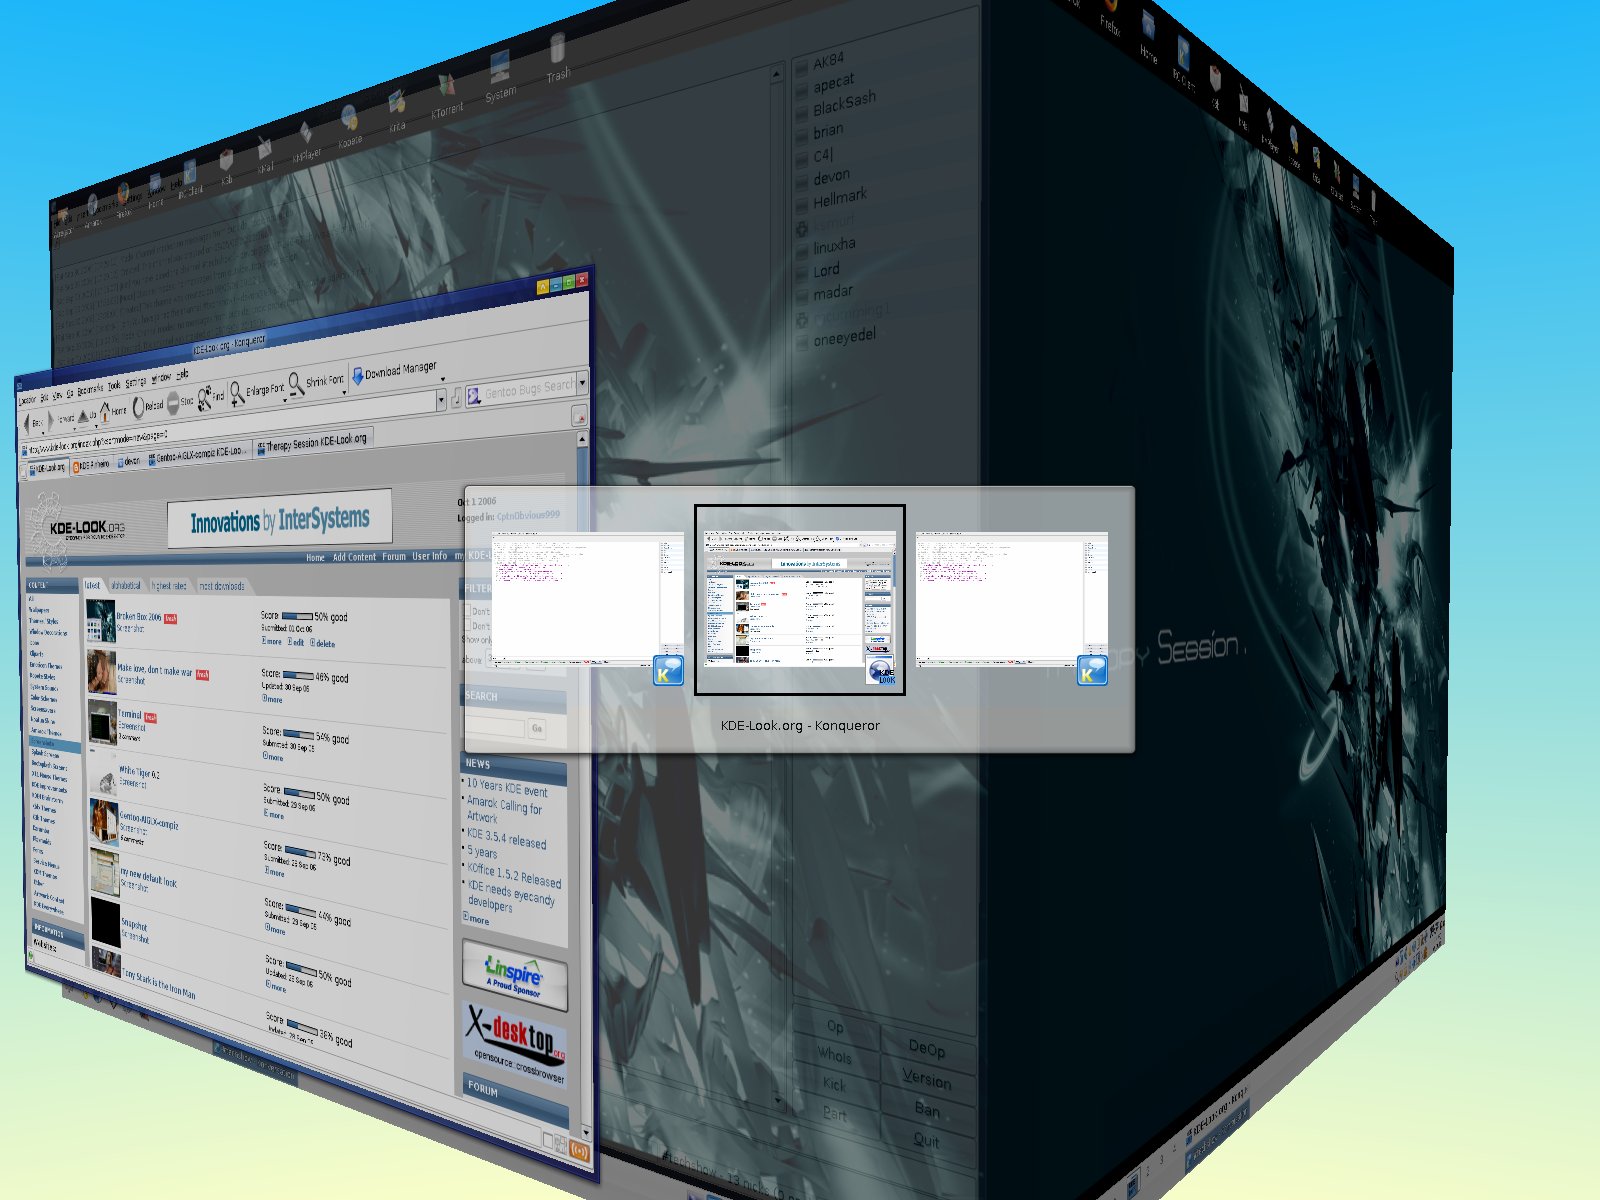Go Home using Konqueror's house icon

tap(105, 411)
